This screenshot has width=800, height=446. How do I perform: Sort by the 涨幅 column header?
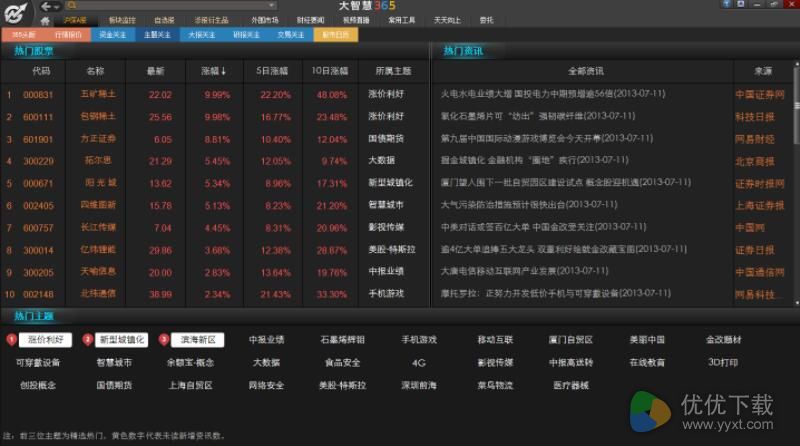214,71
